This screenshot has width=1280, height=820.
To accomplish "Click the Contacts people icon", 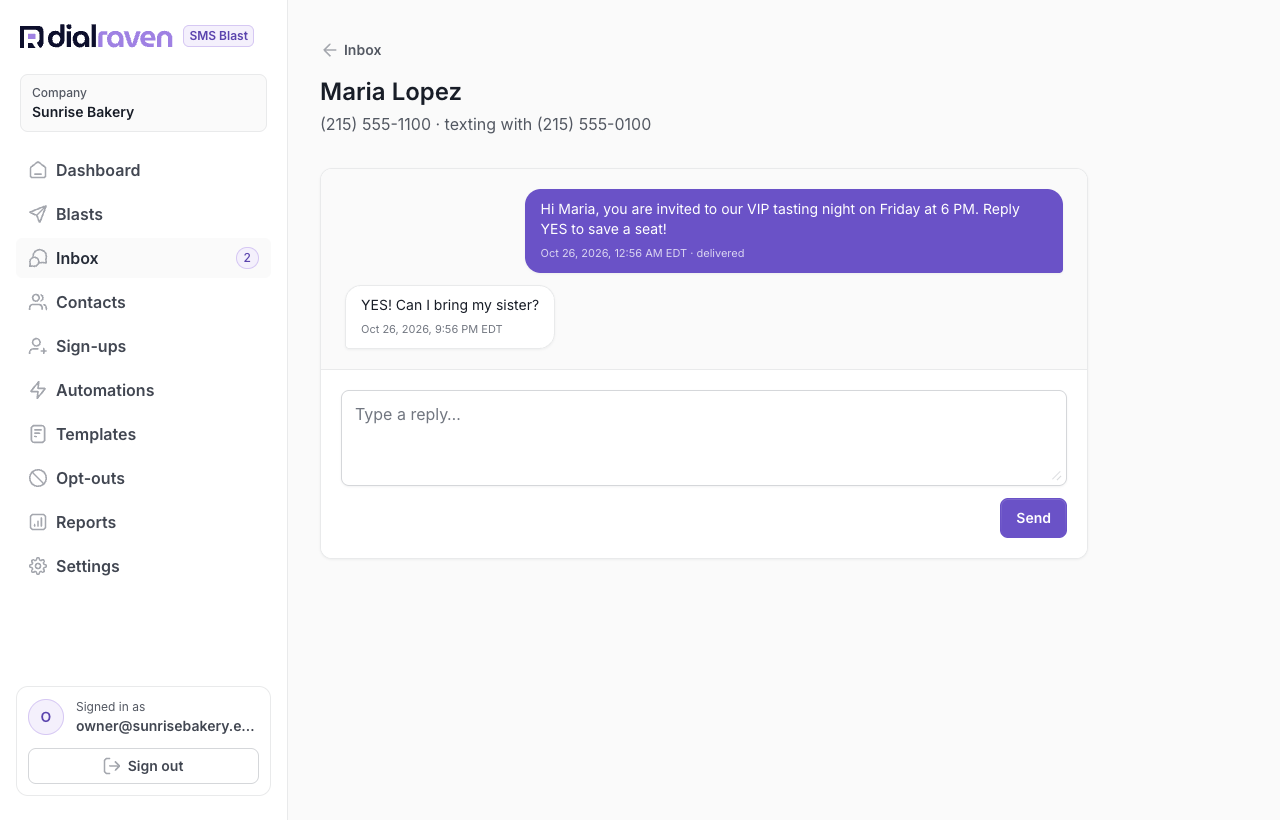I will tap(38, 302).
